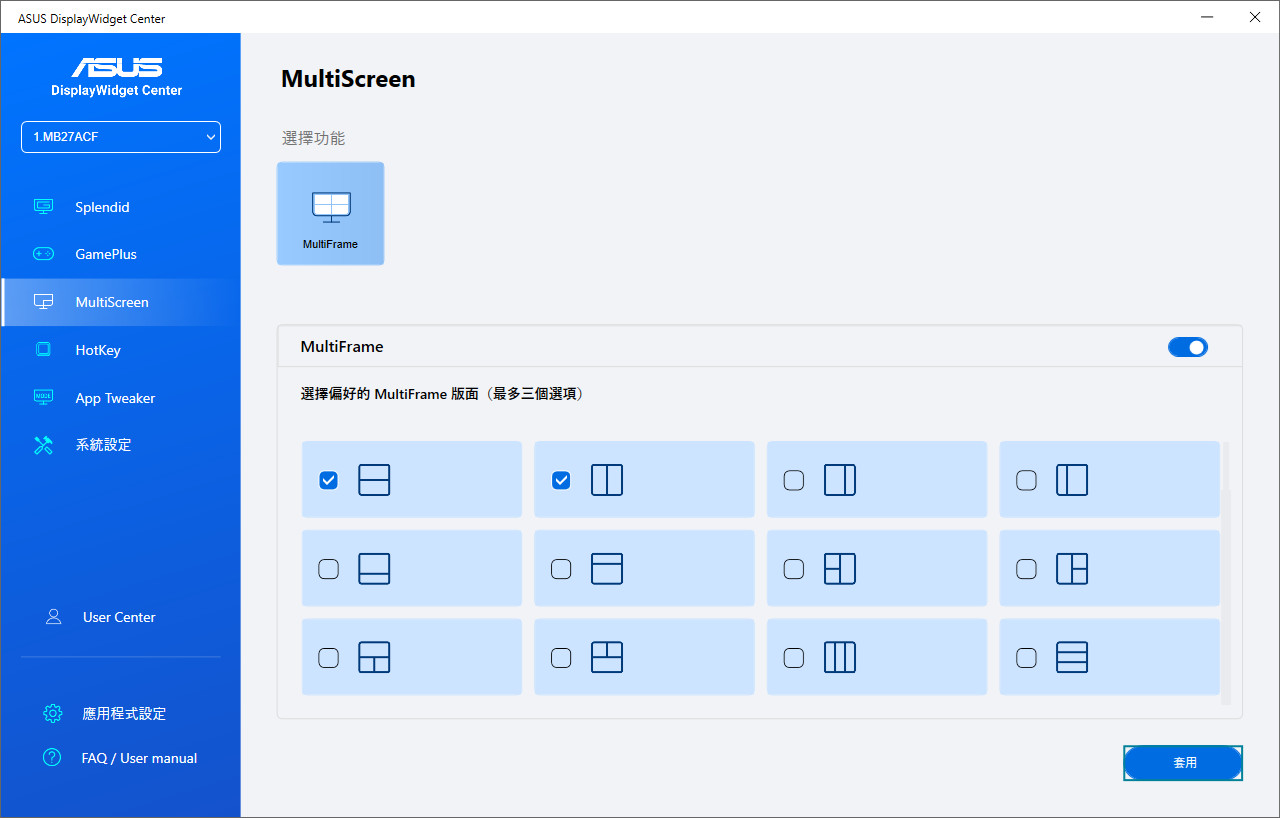Click the App Tweaker sidebar icon
This screenshot has width=1280, height=818.
[43, 398]
